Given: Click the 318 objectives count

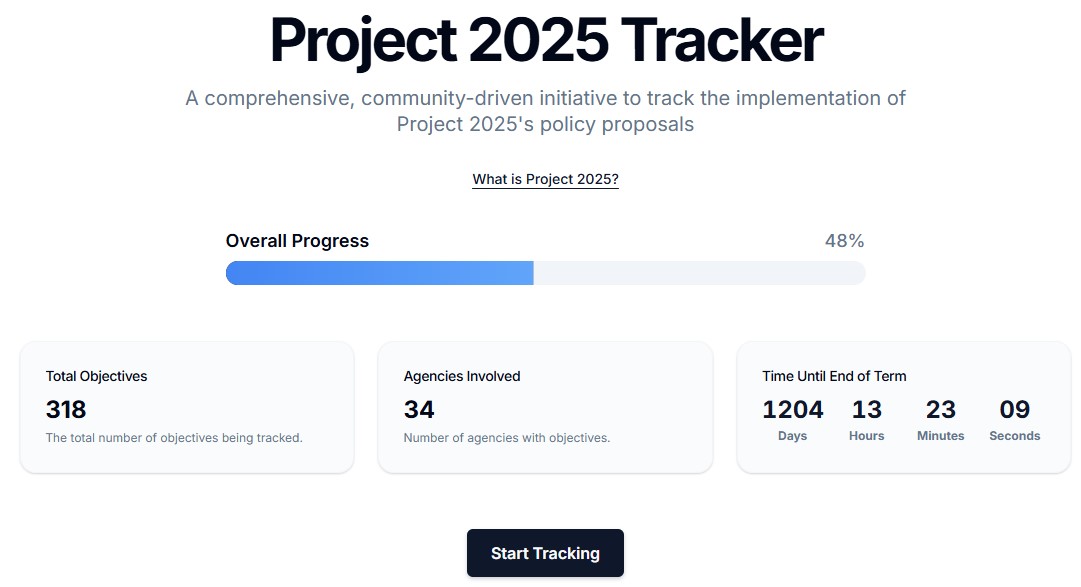Looking at the screenshot, I should coord(66,409).
